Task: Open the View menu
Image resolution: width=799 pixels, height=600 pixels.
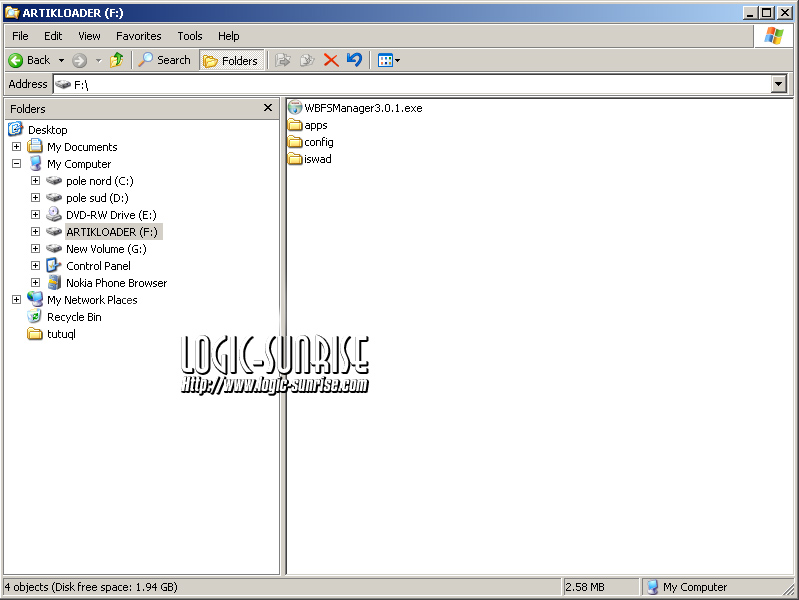Action: click(x=89, y=36)
